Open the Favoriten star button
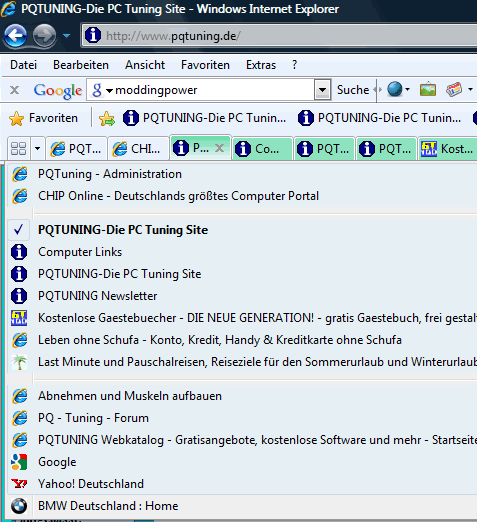This screenshot has height=522, width=477. click(44, 118)
